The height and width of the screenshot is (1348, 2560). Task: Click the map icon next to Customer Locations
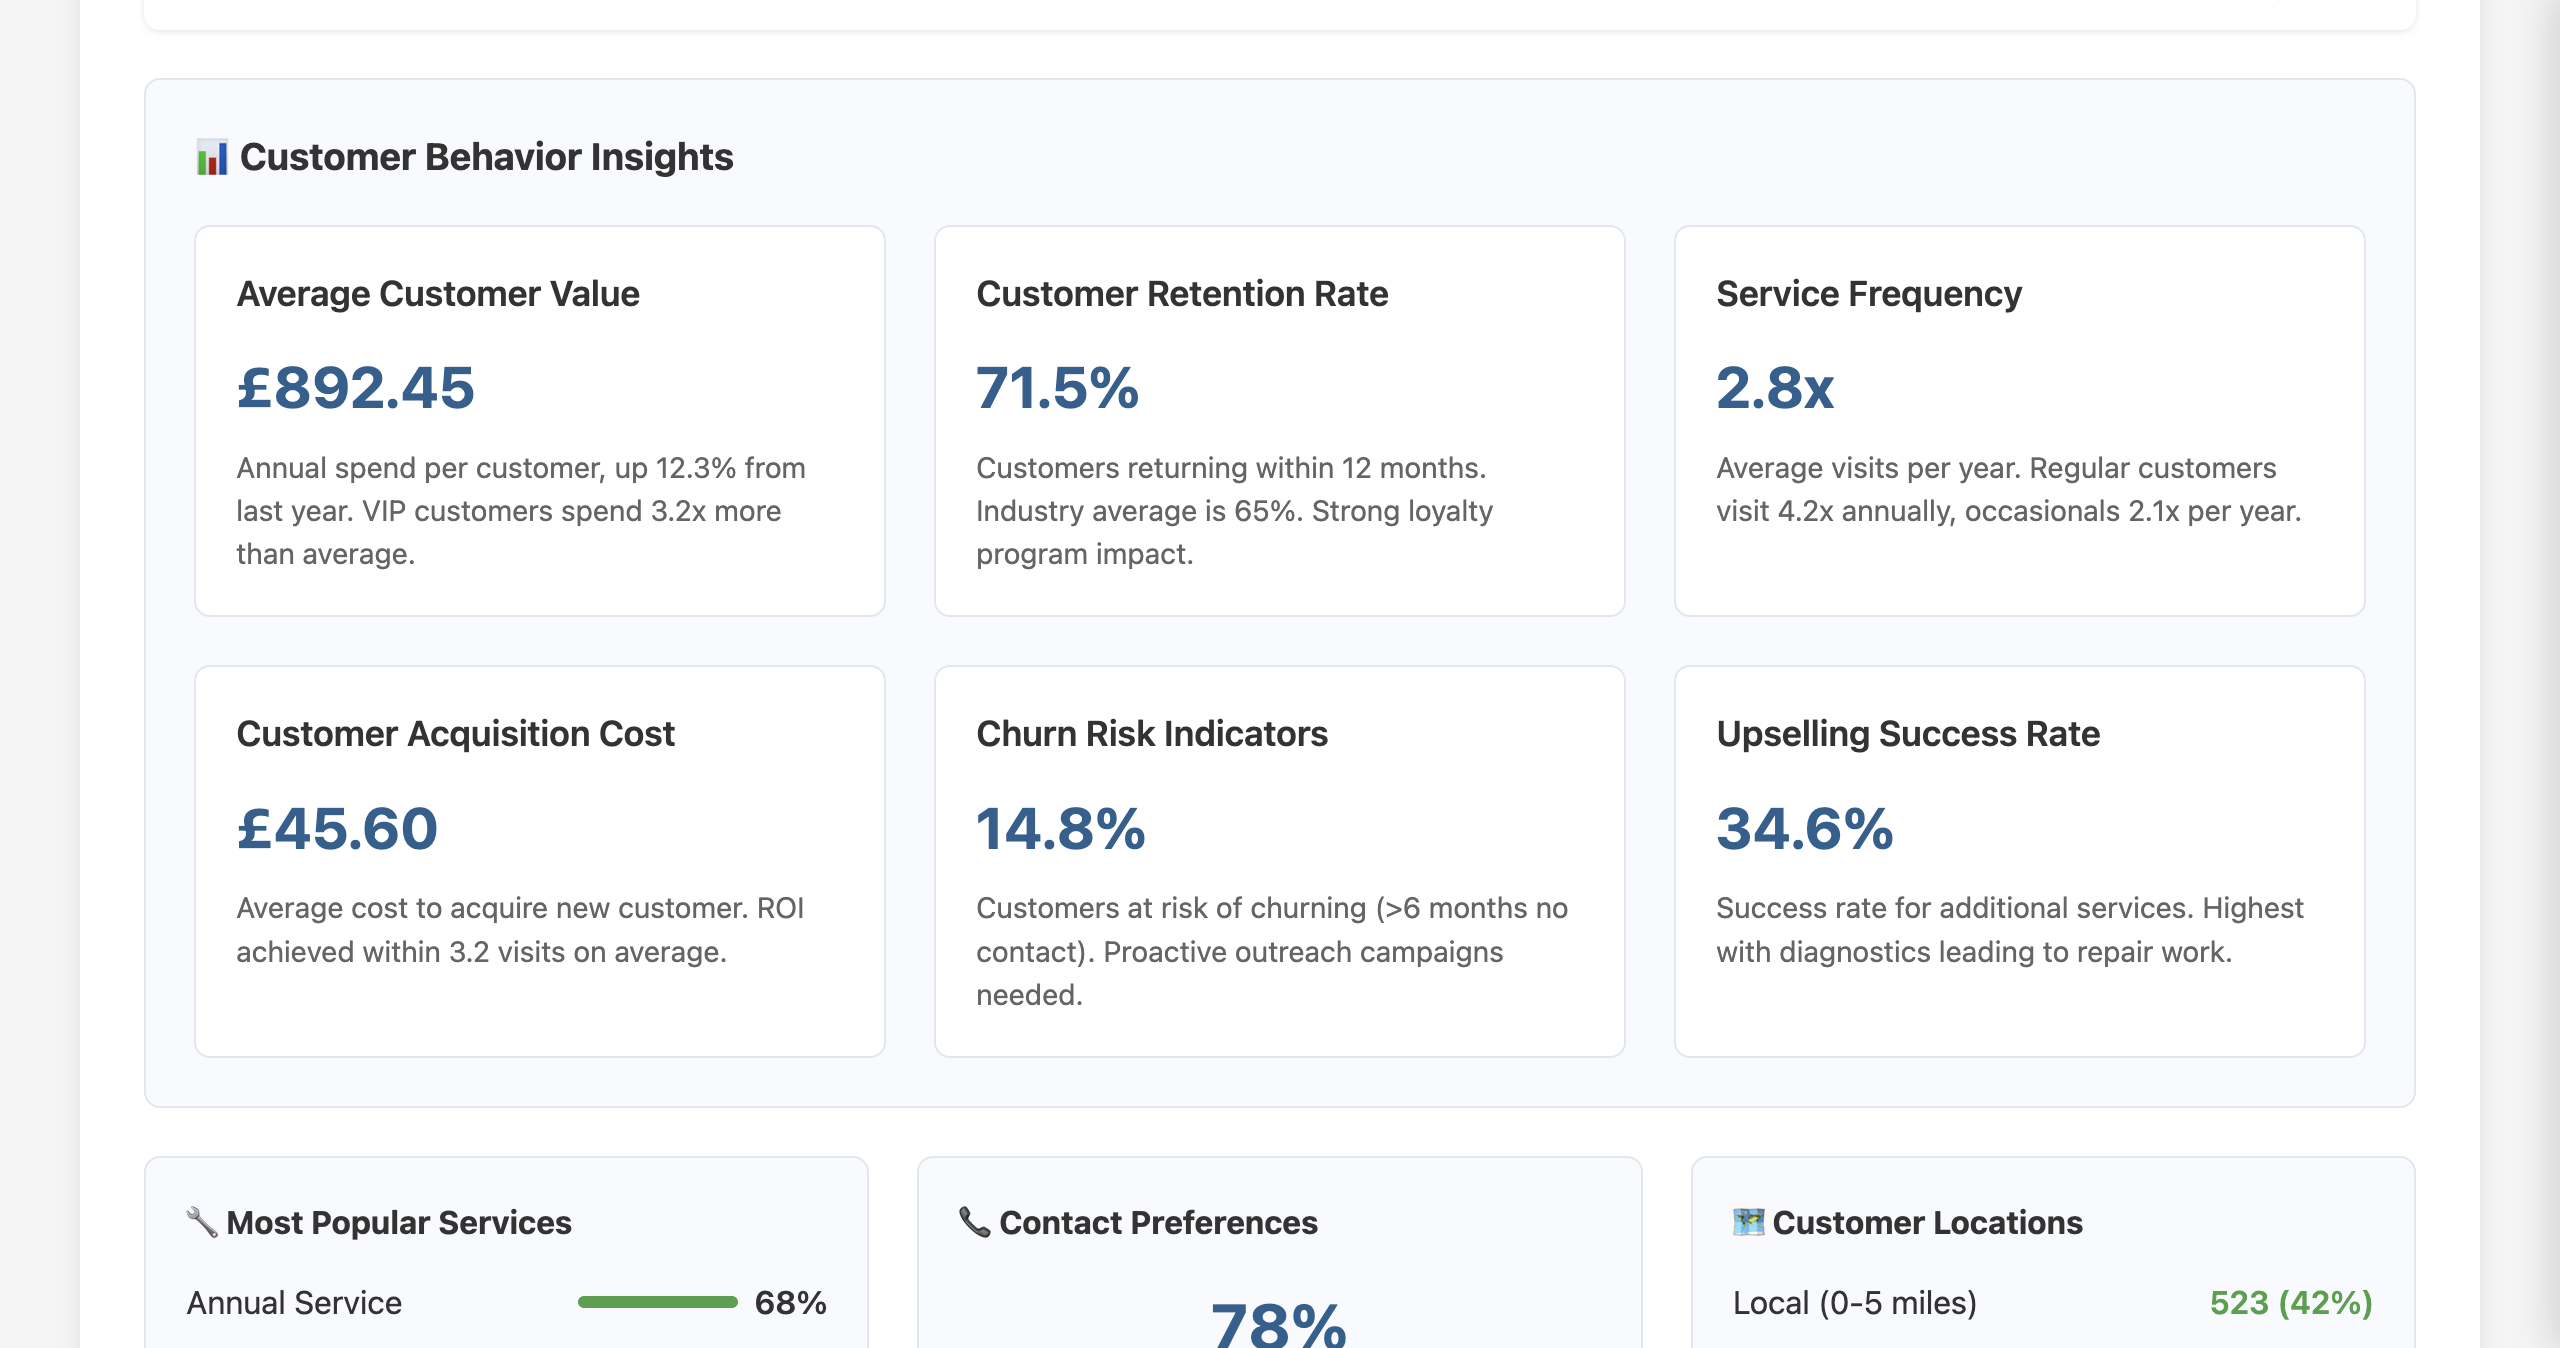[1748, 1222]
